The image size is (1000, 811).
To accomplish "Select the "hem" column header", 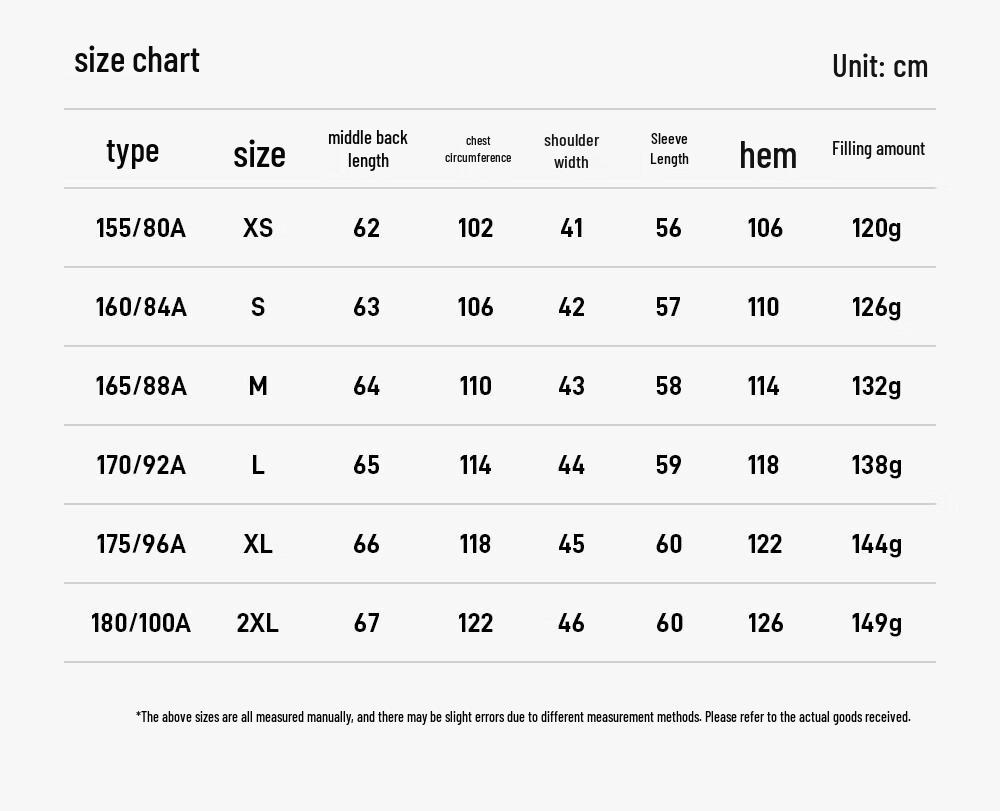I will (768, 155).
